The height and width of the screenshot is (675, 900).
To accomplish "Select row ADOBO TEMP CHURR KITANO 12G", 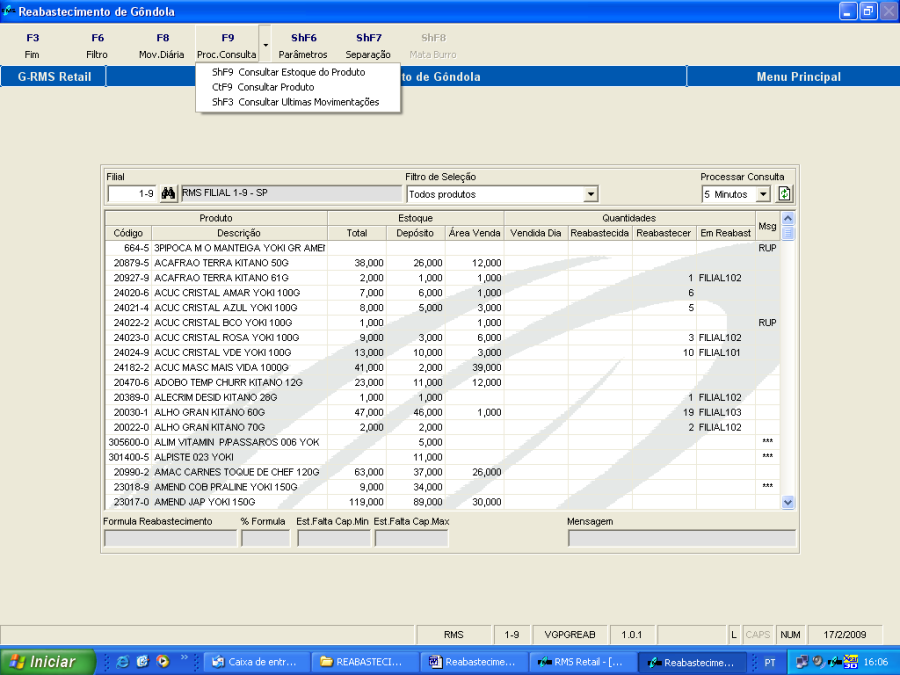I will (x=442, y=382).
